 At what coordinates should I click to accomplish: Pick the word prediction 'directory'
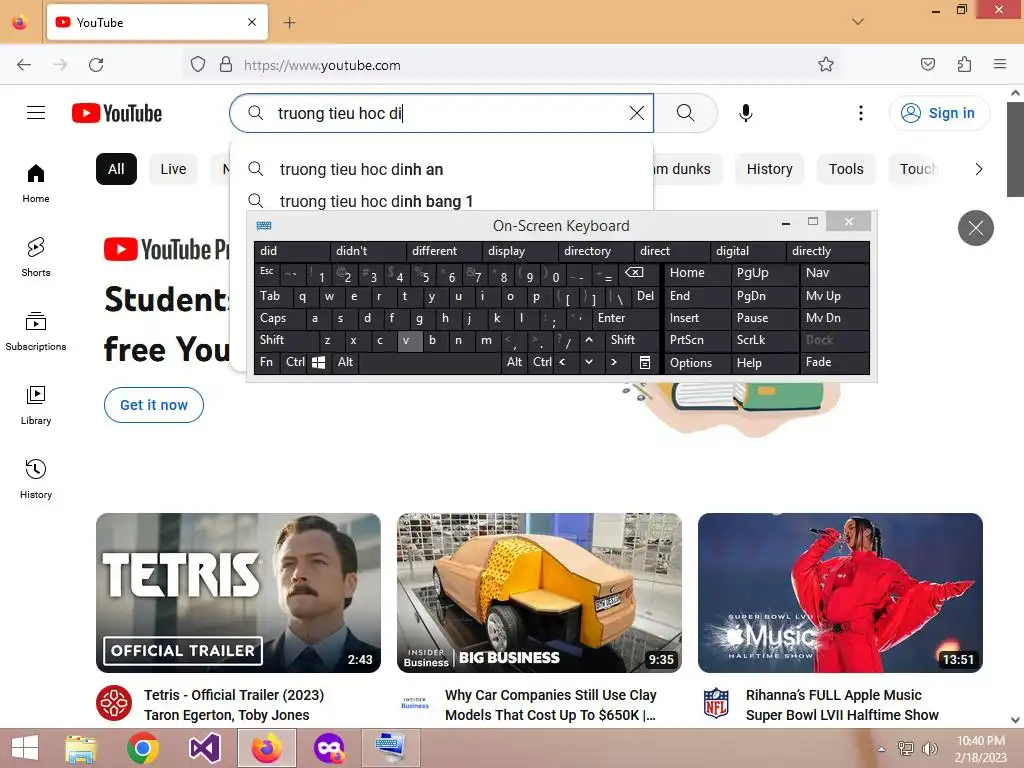tap(595, 251)
